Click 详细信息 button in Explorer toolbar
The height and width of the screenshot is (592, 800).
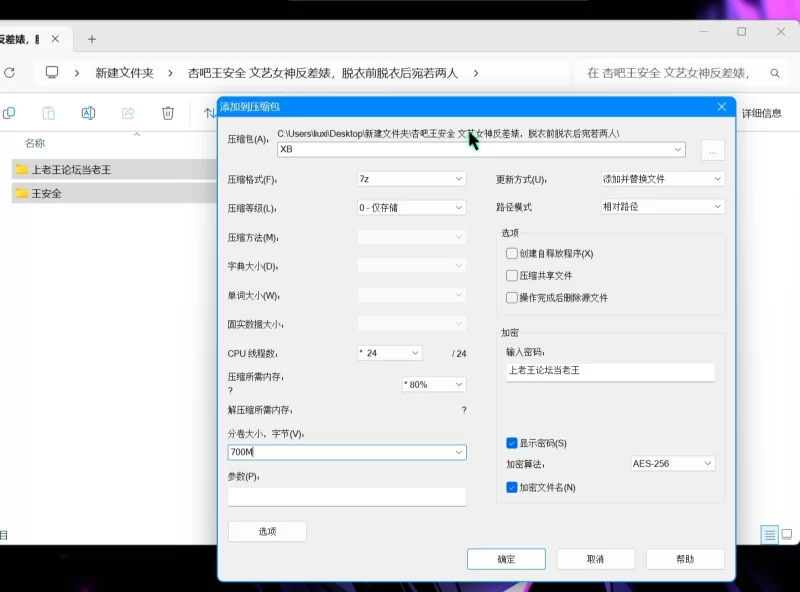tap(762, 113)
